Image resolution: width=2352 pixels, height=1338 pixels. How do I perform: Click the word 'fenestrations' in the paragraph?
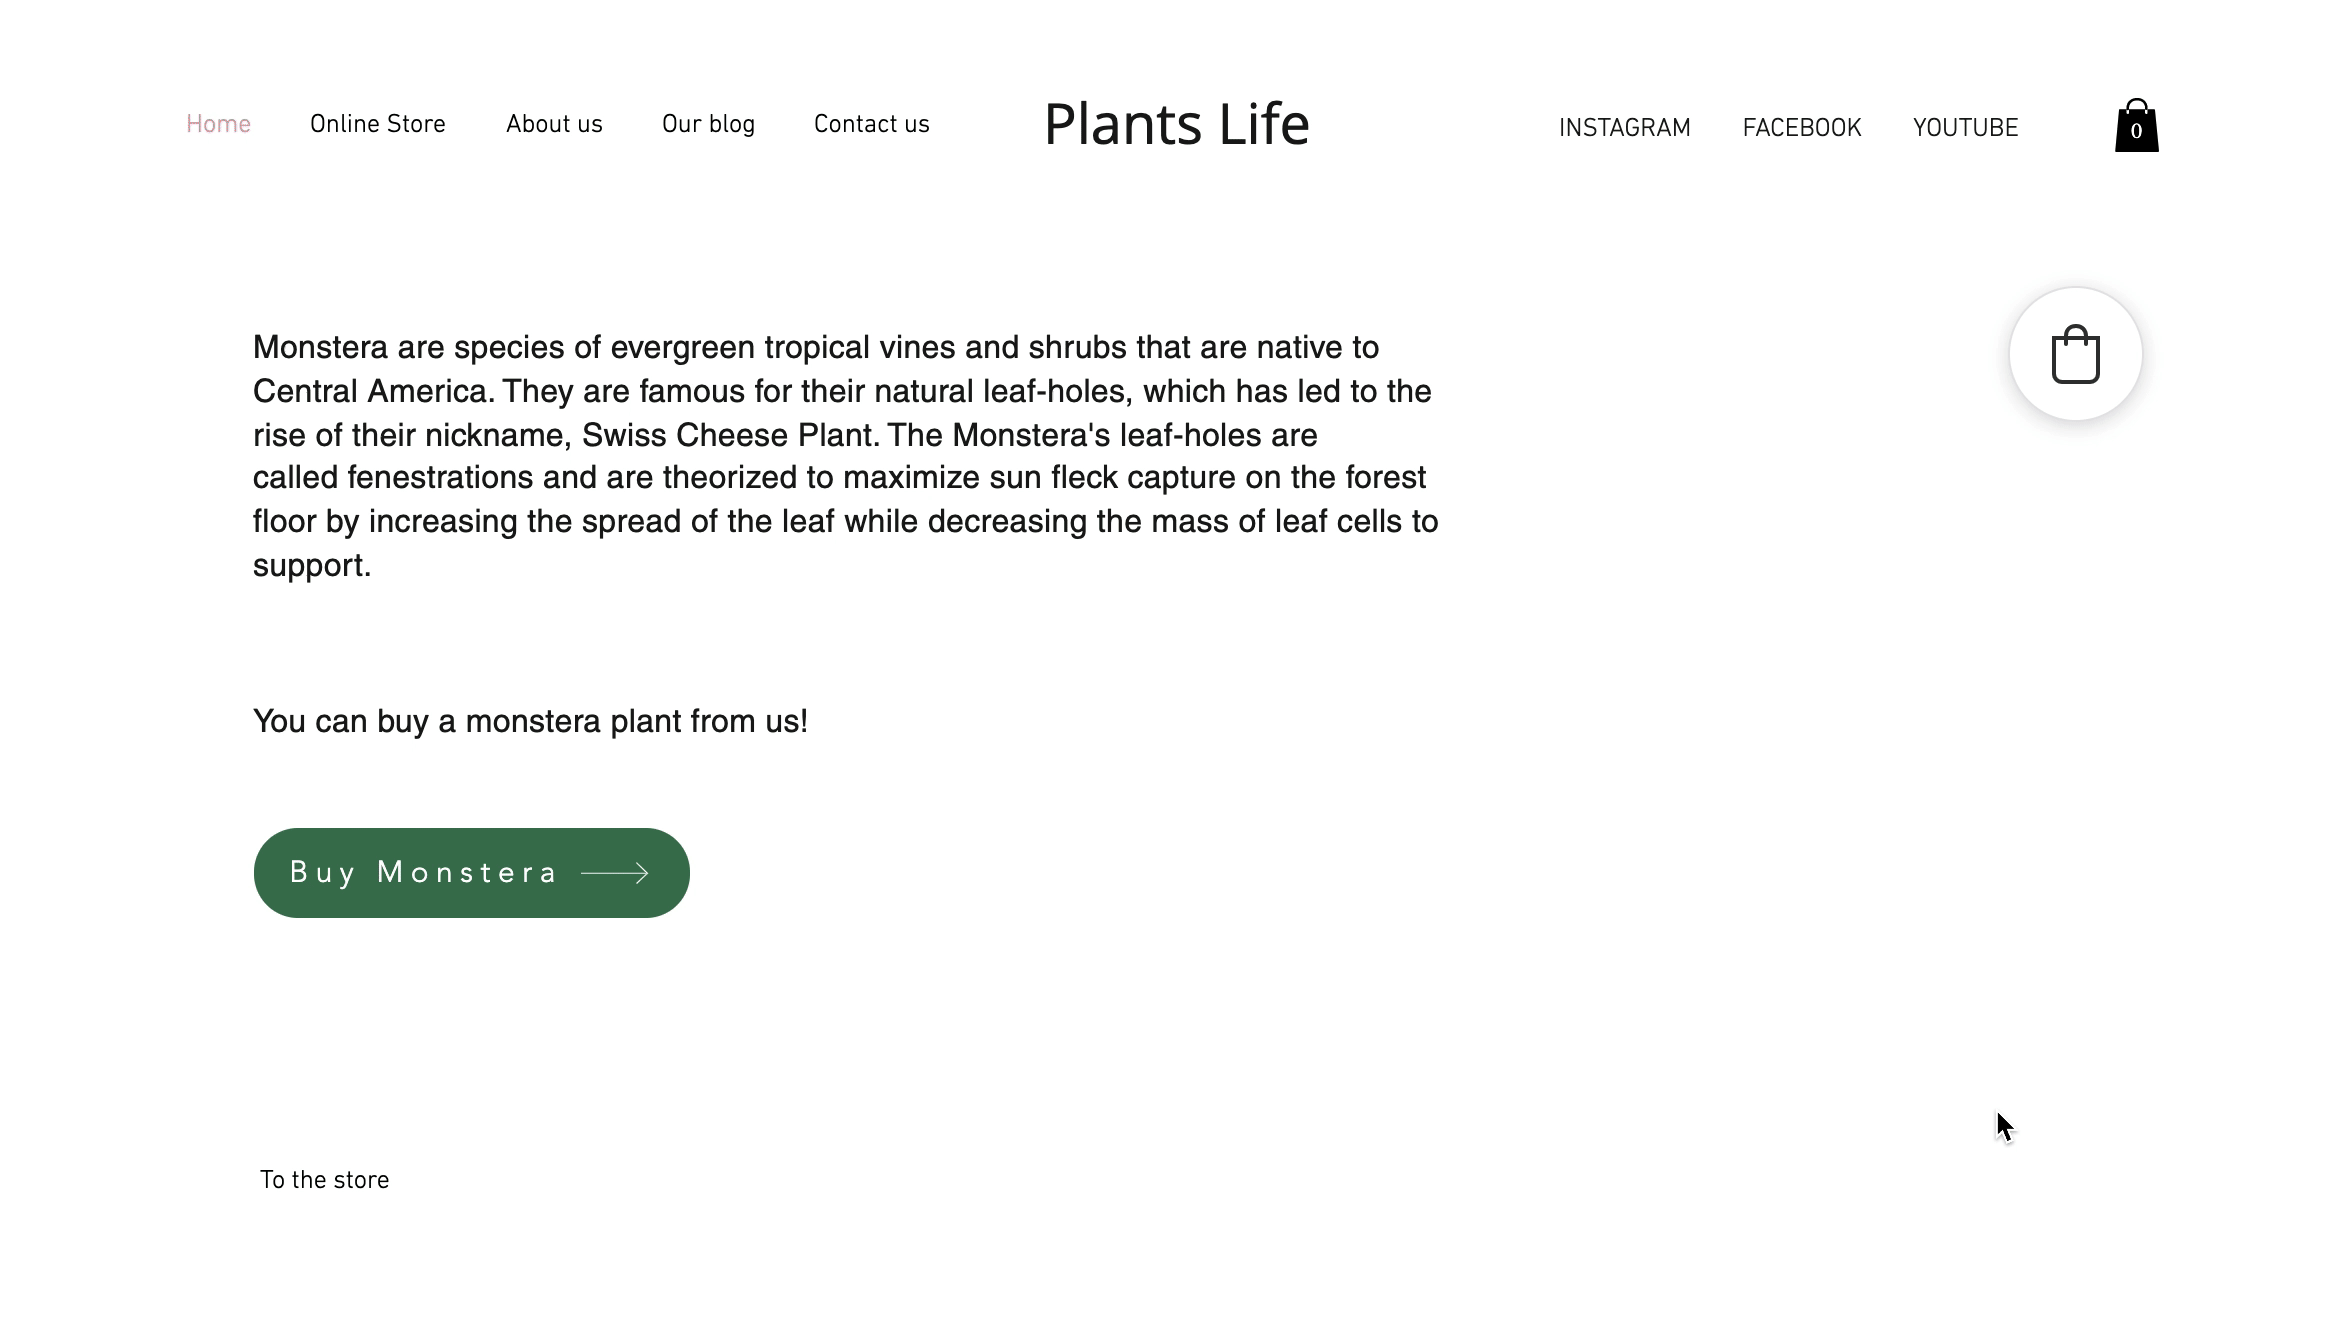[440, 478]
